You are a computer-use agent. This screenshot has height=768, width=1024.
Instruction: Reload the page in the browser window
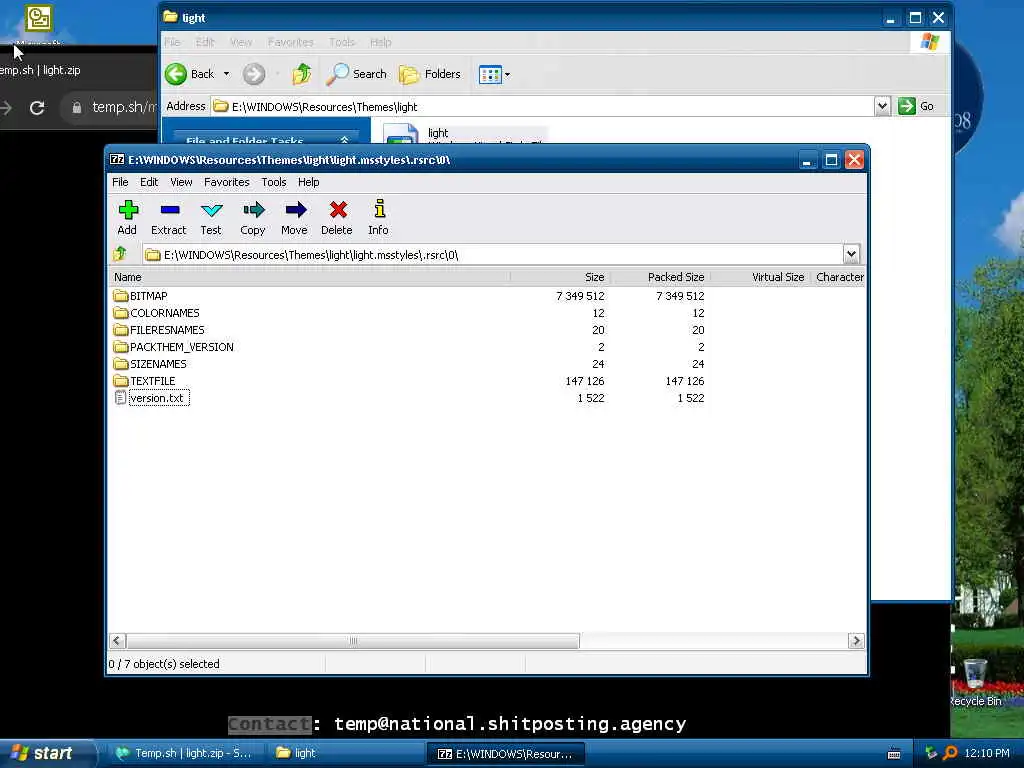[37, 108]
